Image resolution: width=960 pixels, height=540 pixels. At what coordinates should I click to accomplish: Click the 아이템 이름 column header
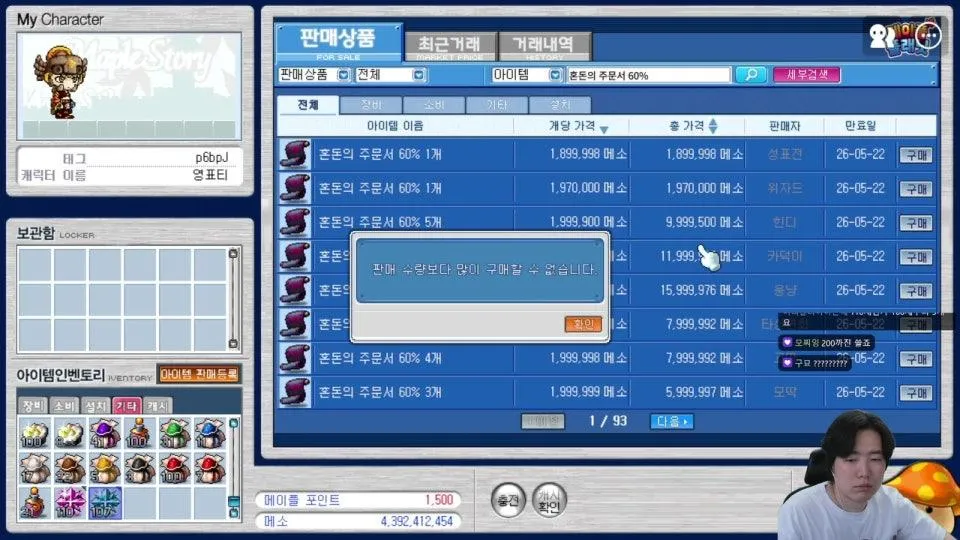395,126
